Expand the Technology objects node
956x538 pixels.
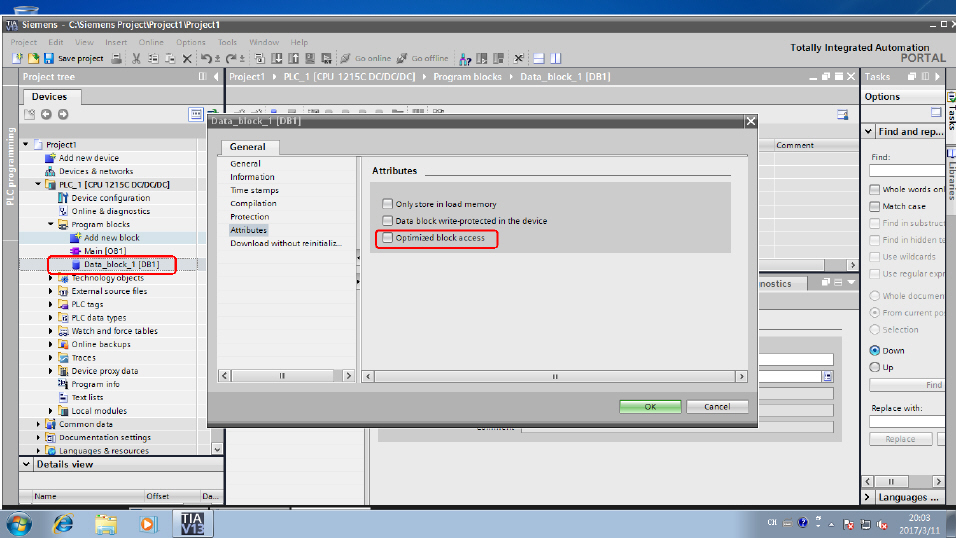point(50,278)
